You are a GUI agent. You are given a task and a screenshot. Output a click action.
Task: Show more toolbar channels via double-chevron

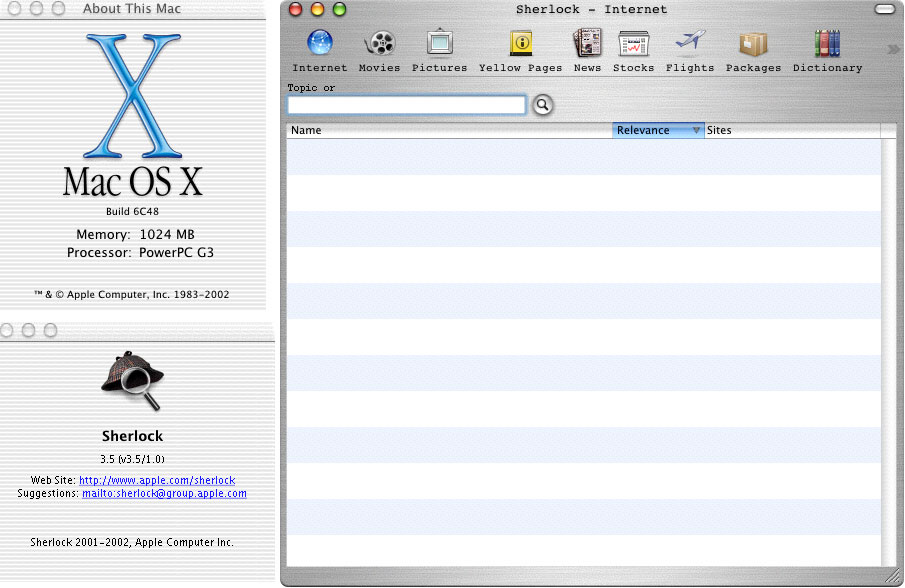893,50
